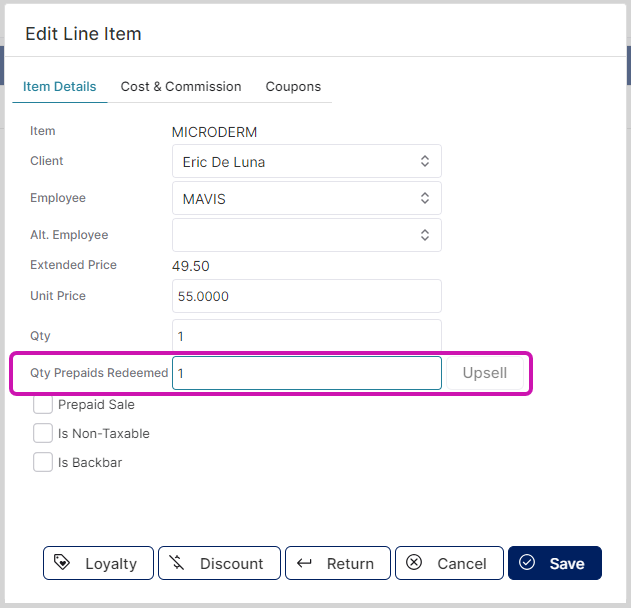Check the Is Non-Taxable box
Image resolution: width=631 pixels, height=608 pixels.
(43, 433)
